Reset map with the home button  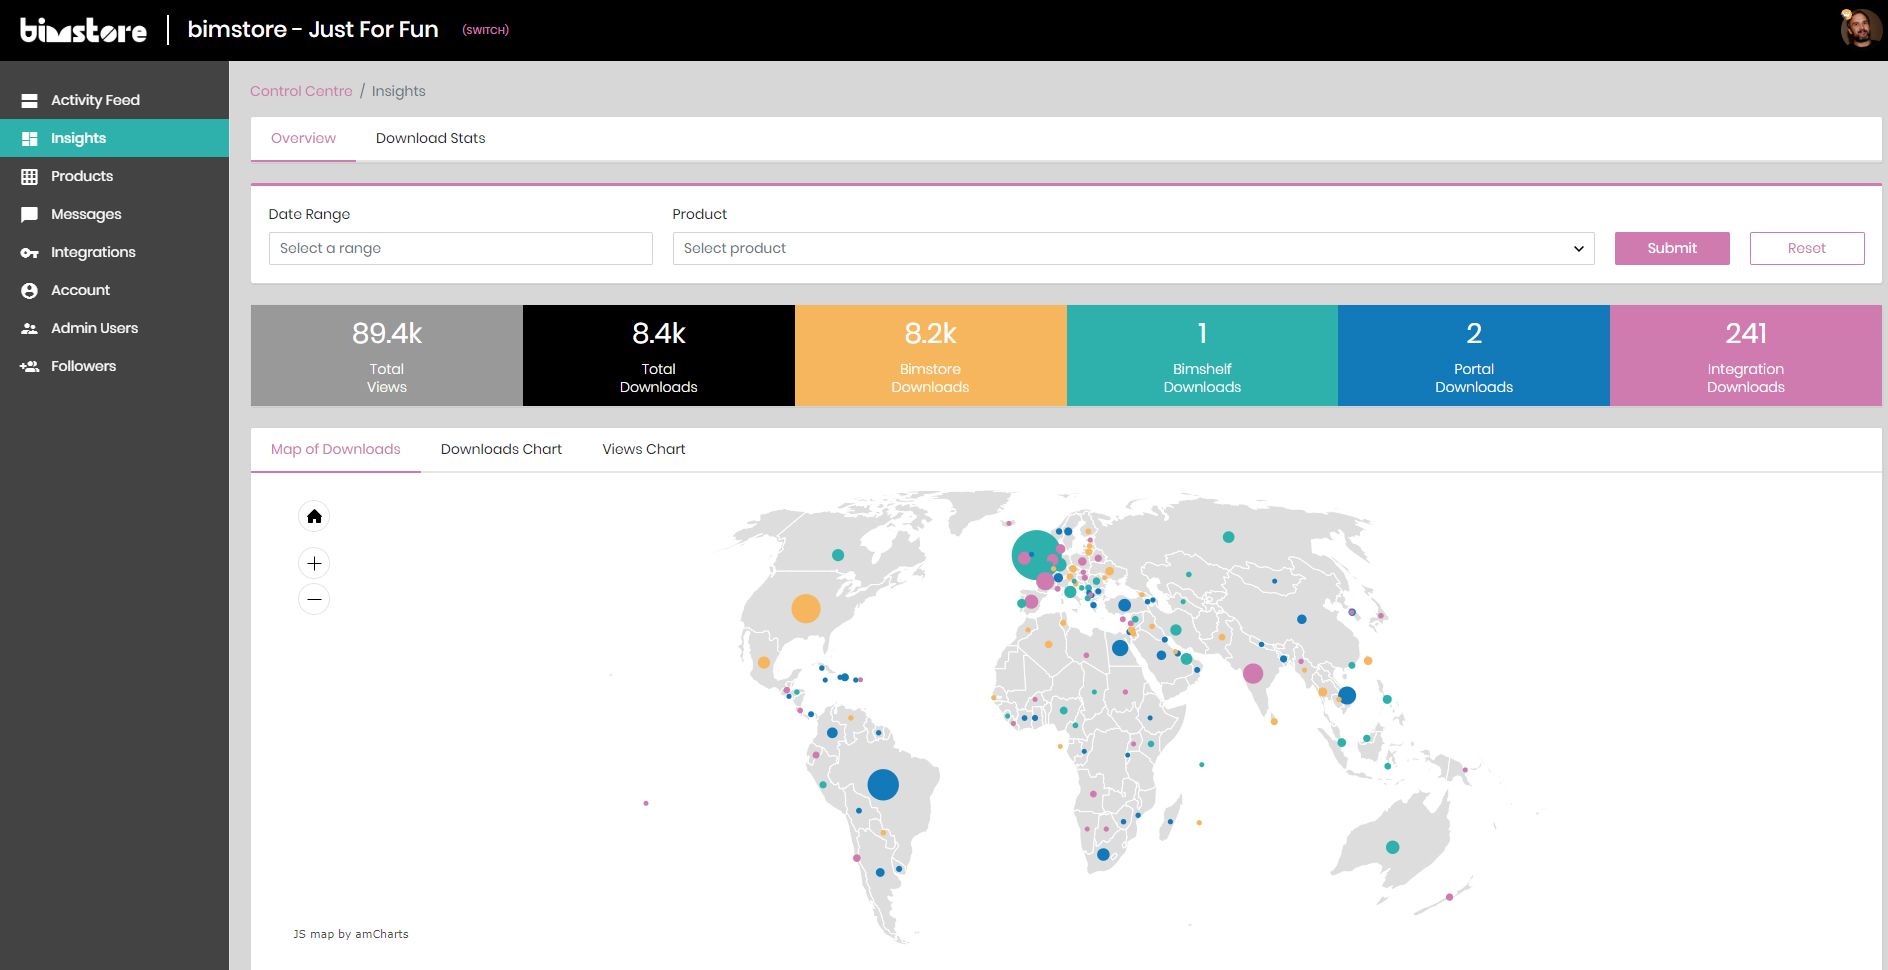pos(314,516)
